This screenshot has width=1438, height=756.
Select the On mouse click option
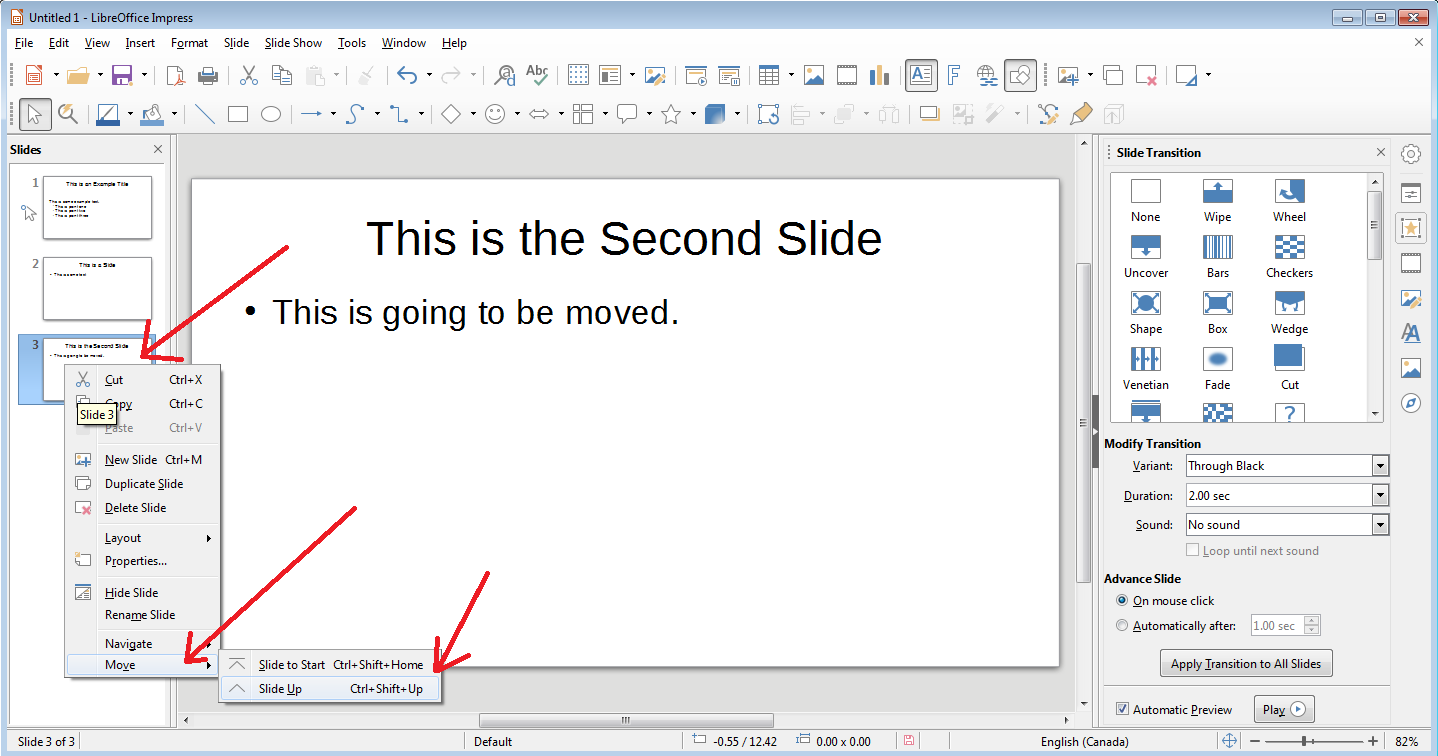[1122, 601]
